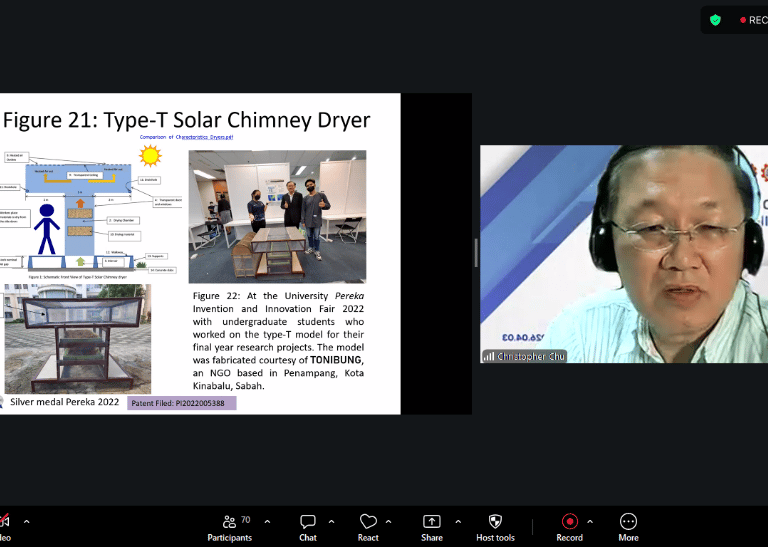
Task: Click the Type-T dryer schematic diagram
Action: tap(91, 215)
